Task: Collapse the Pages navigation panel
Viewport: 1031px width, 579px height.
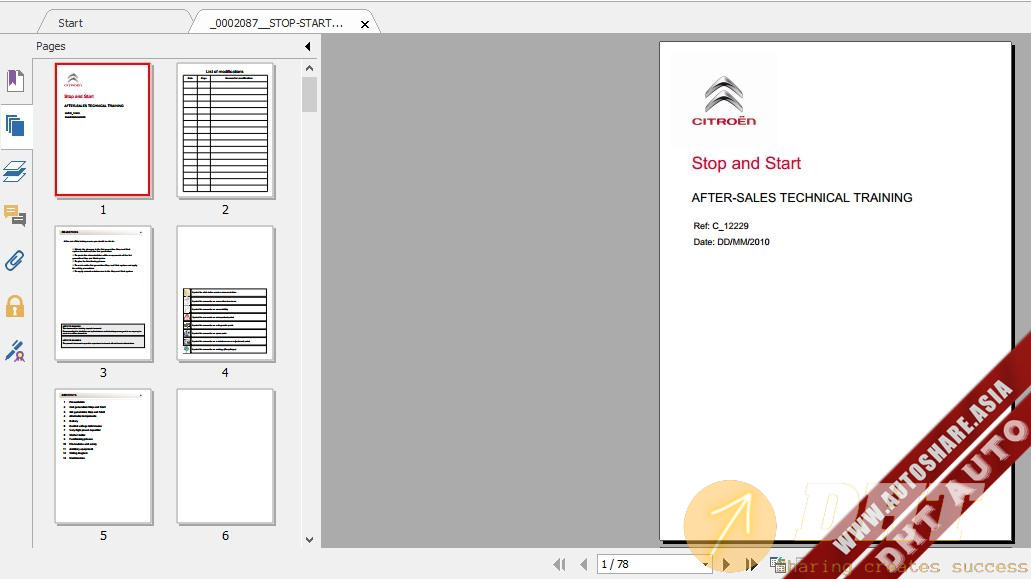Action: pyautogui.click(x=308, y=47)
